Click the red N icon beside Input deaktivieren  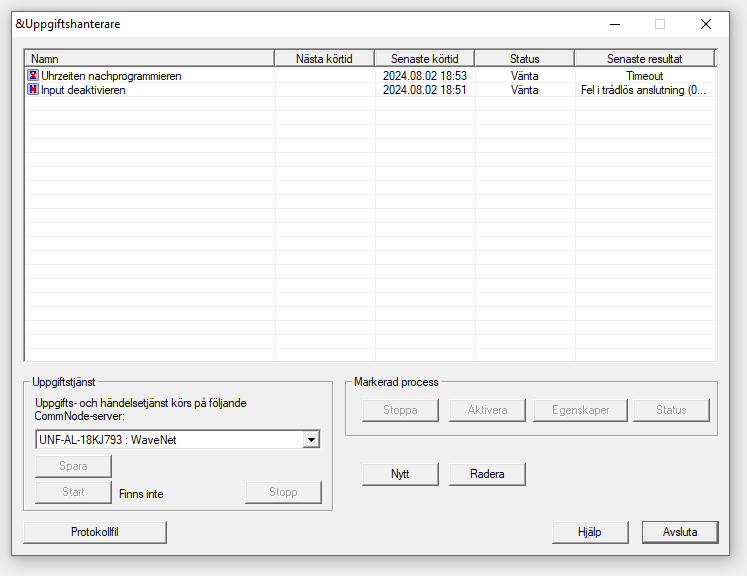pos(33,90)
